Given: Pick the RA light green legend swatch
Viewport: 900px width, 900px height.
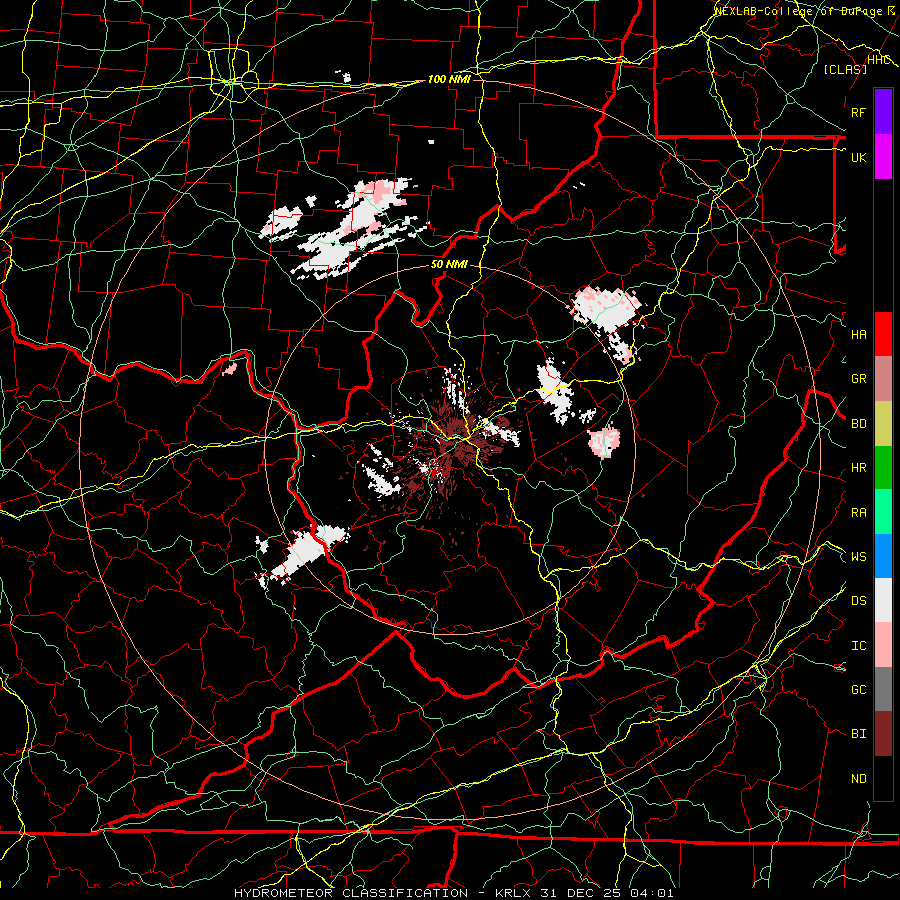Looking at the screenshot, I should 883,512.
